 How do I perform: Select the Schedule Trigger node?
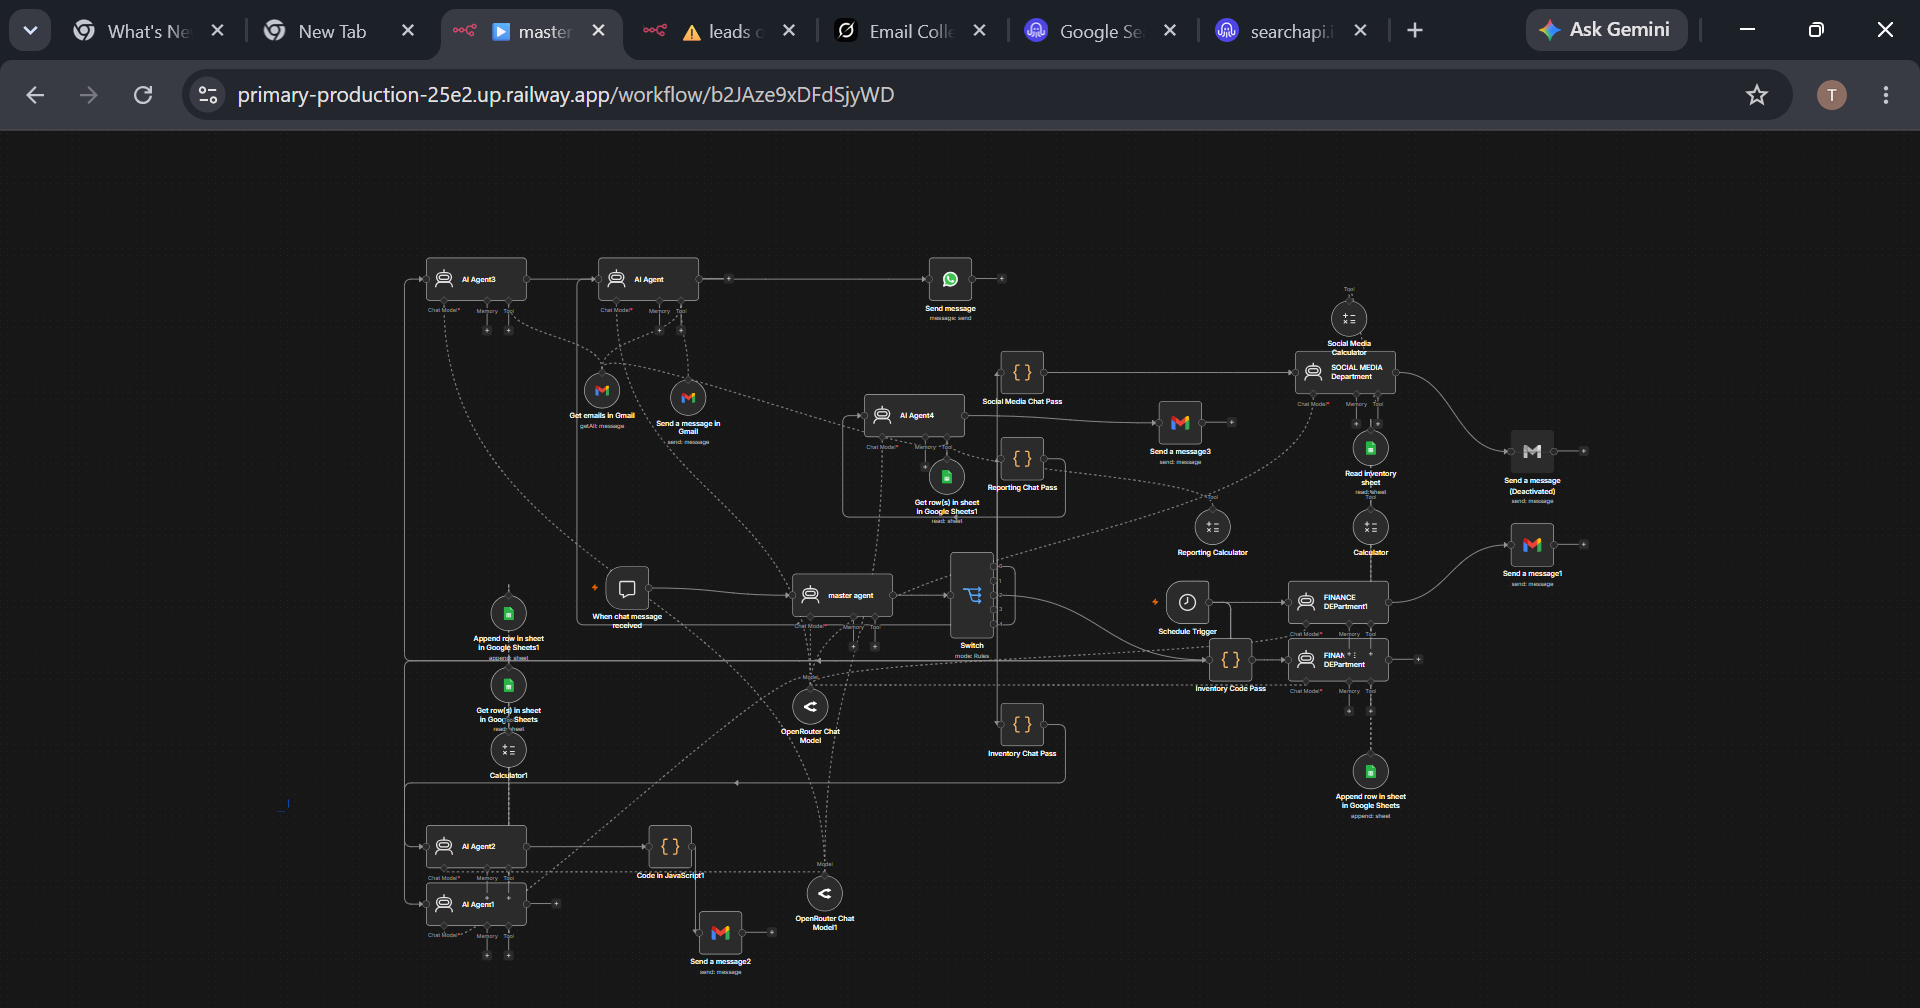click(x=1187, y=602)
